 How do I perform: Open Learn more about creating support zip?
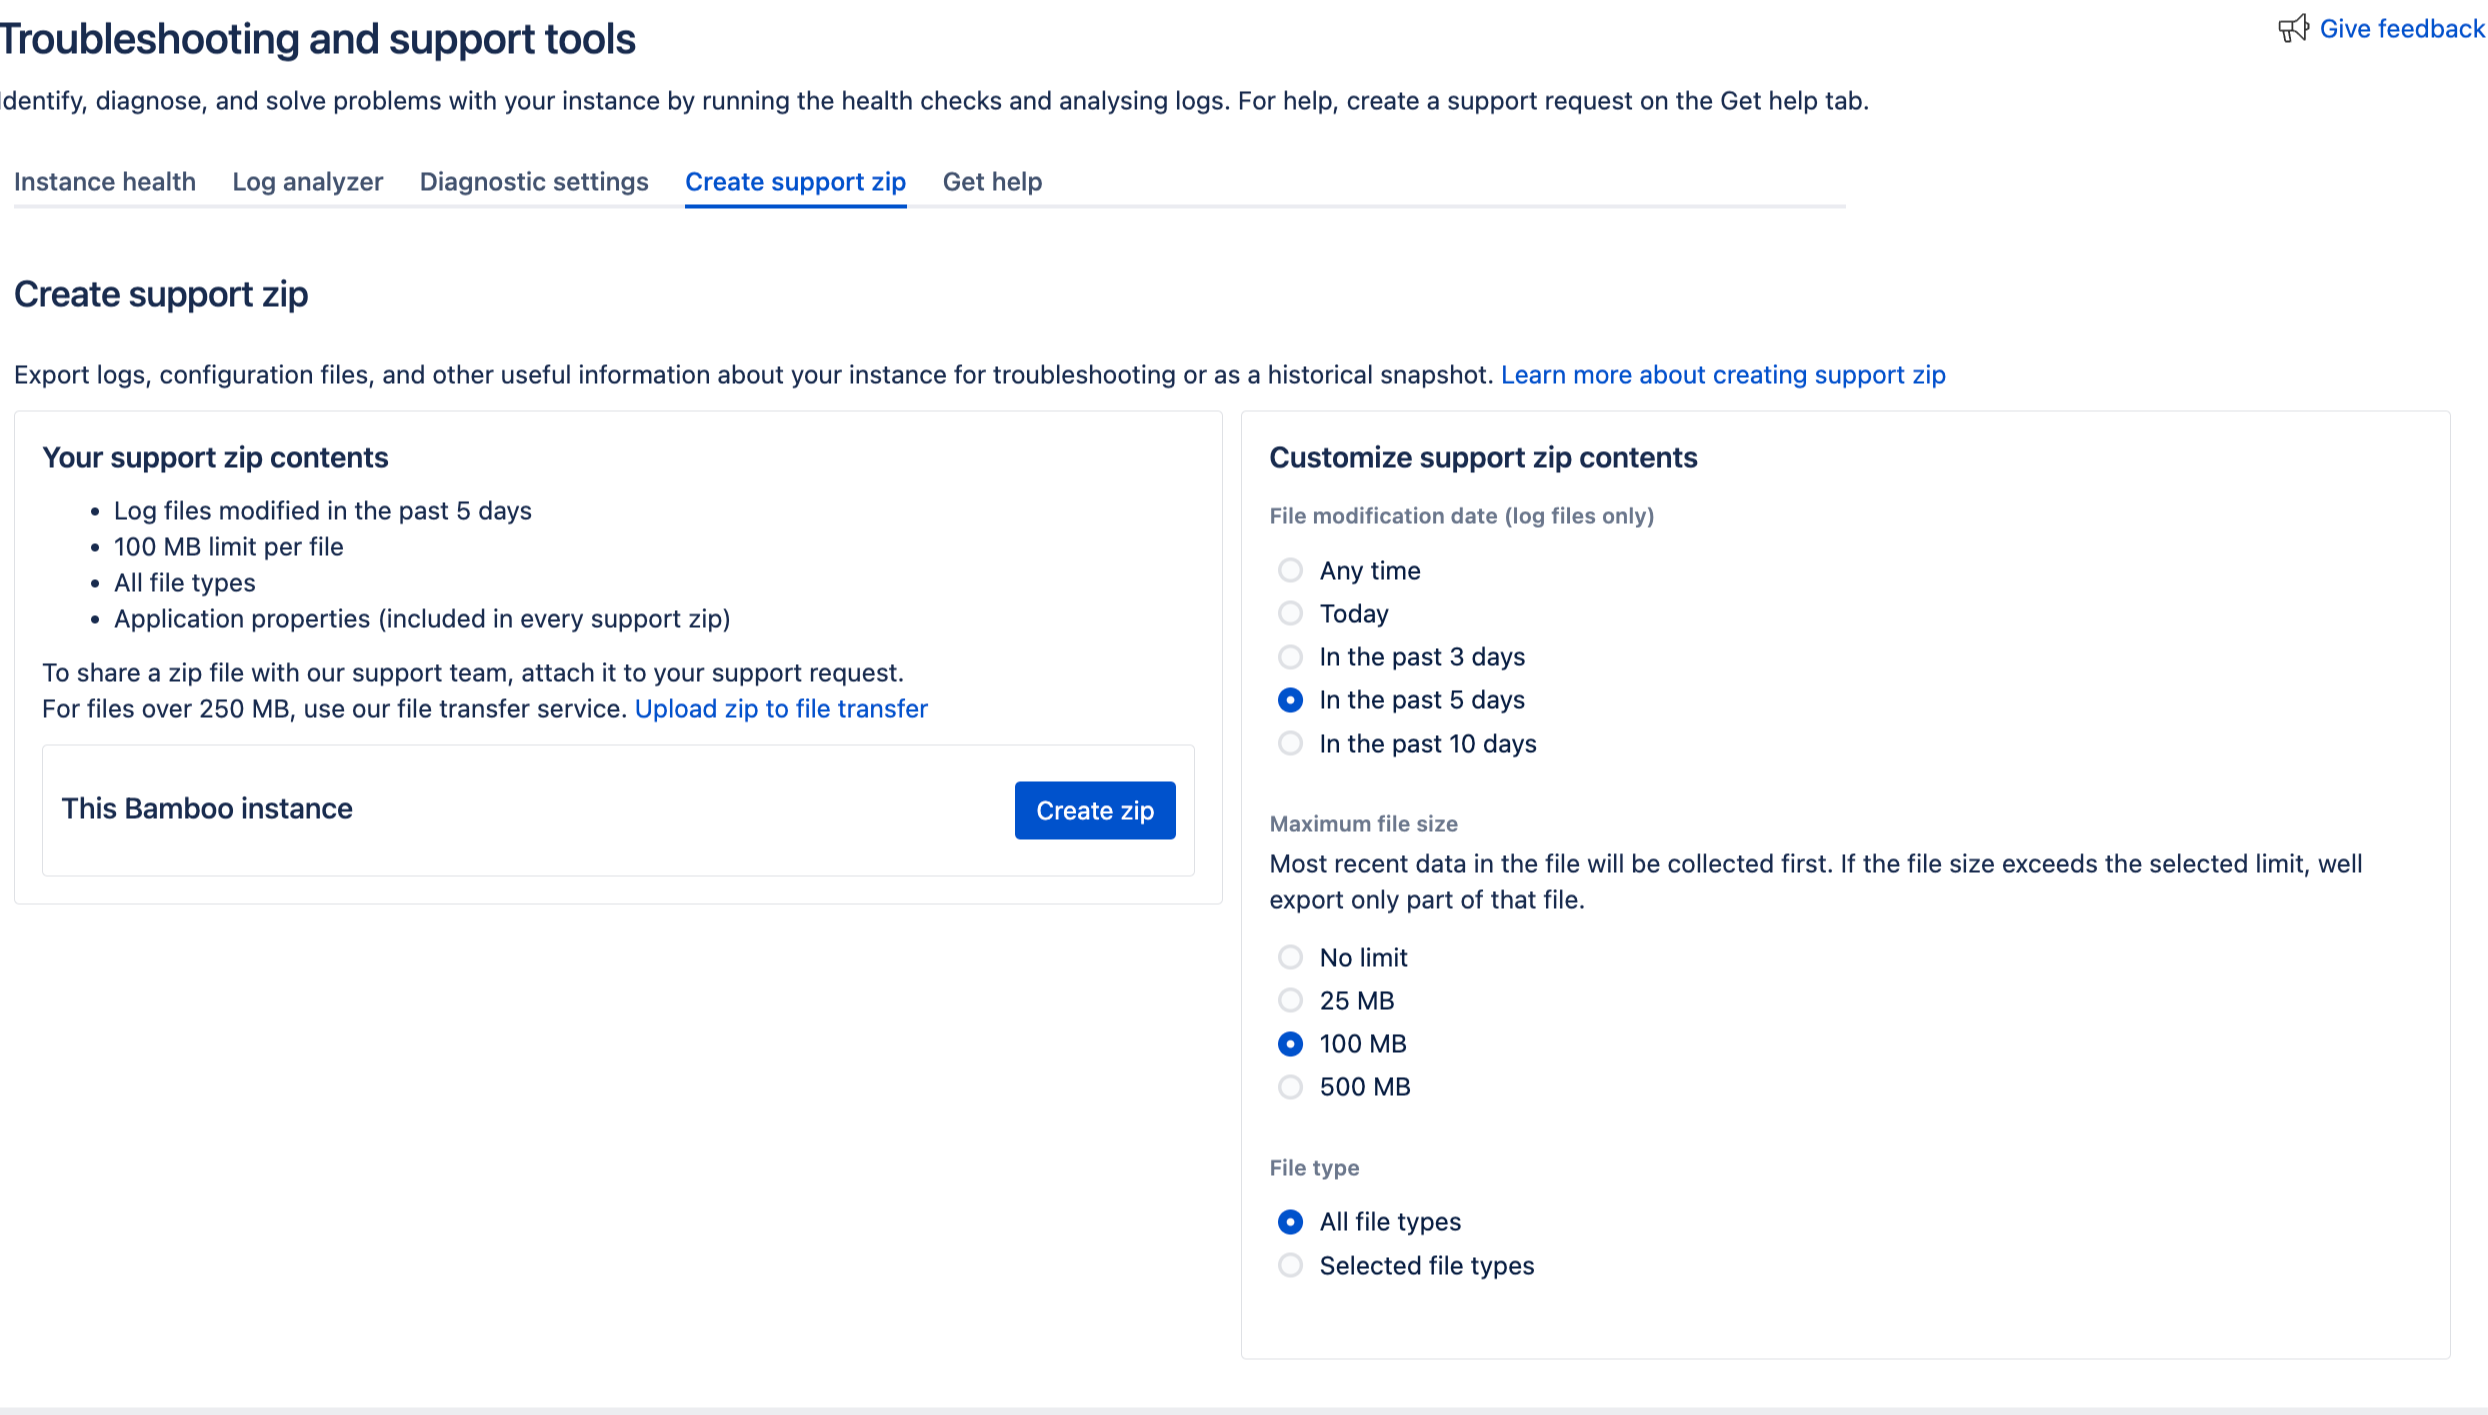[x=1723, y=375]
